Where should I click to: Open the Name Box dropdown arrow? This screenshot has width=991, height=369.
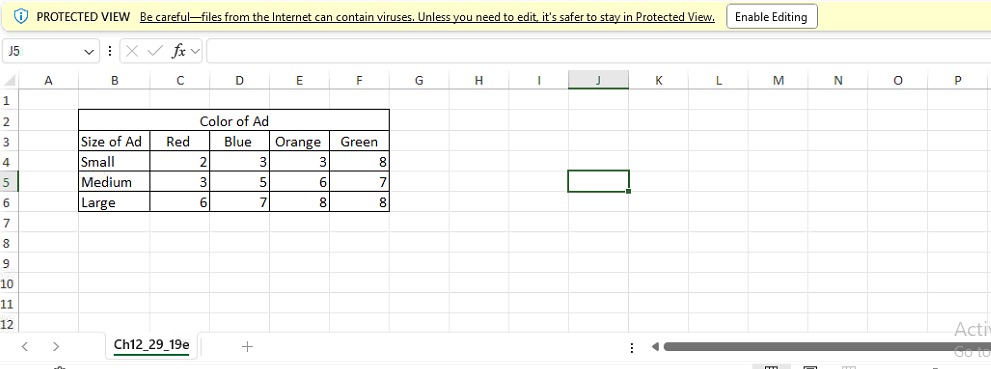(88, 52)
